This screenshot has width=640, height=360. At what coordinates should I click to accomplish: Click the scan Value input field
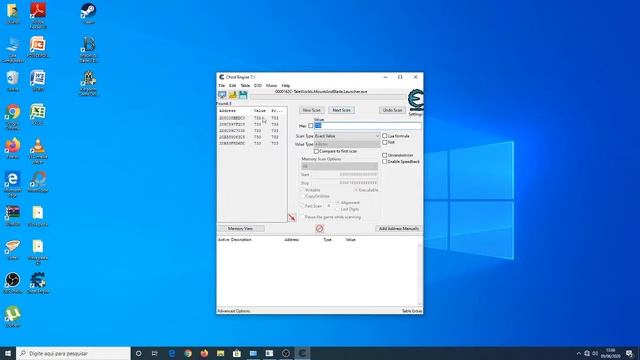pyautogui.click(x=368, y=126)
